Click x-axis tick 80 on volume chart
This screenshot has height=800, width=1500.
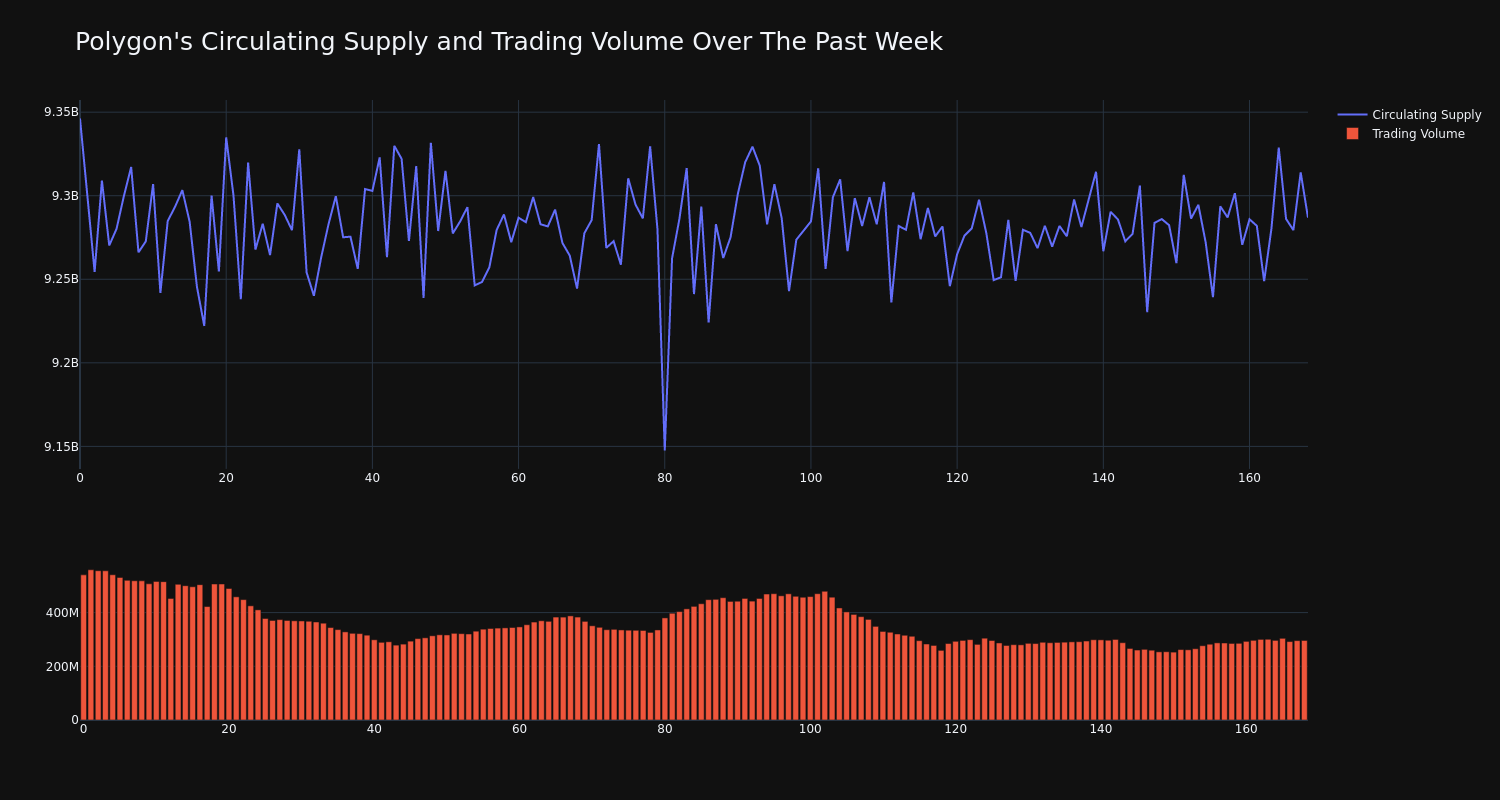tap(665, 729)
